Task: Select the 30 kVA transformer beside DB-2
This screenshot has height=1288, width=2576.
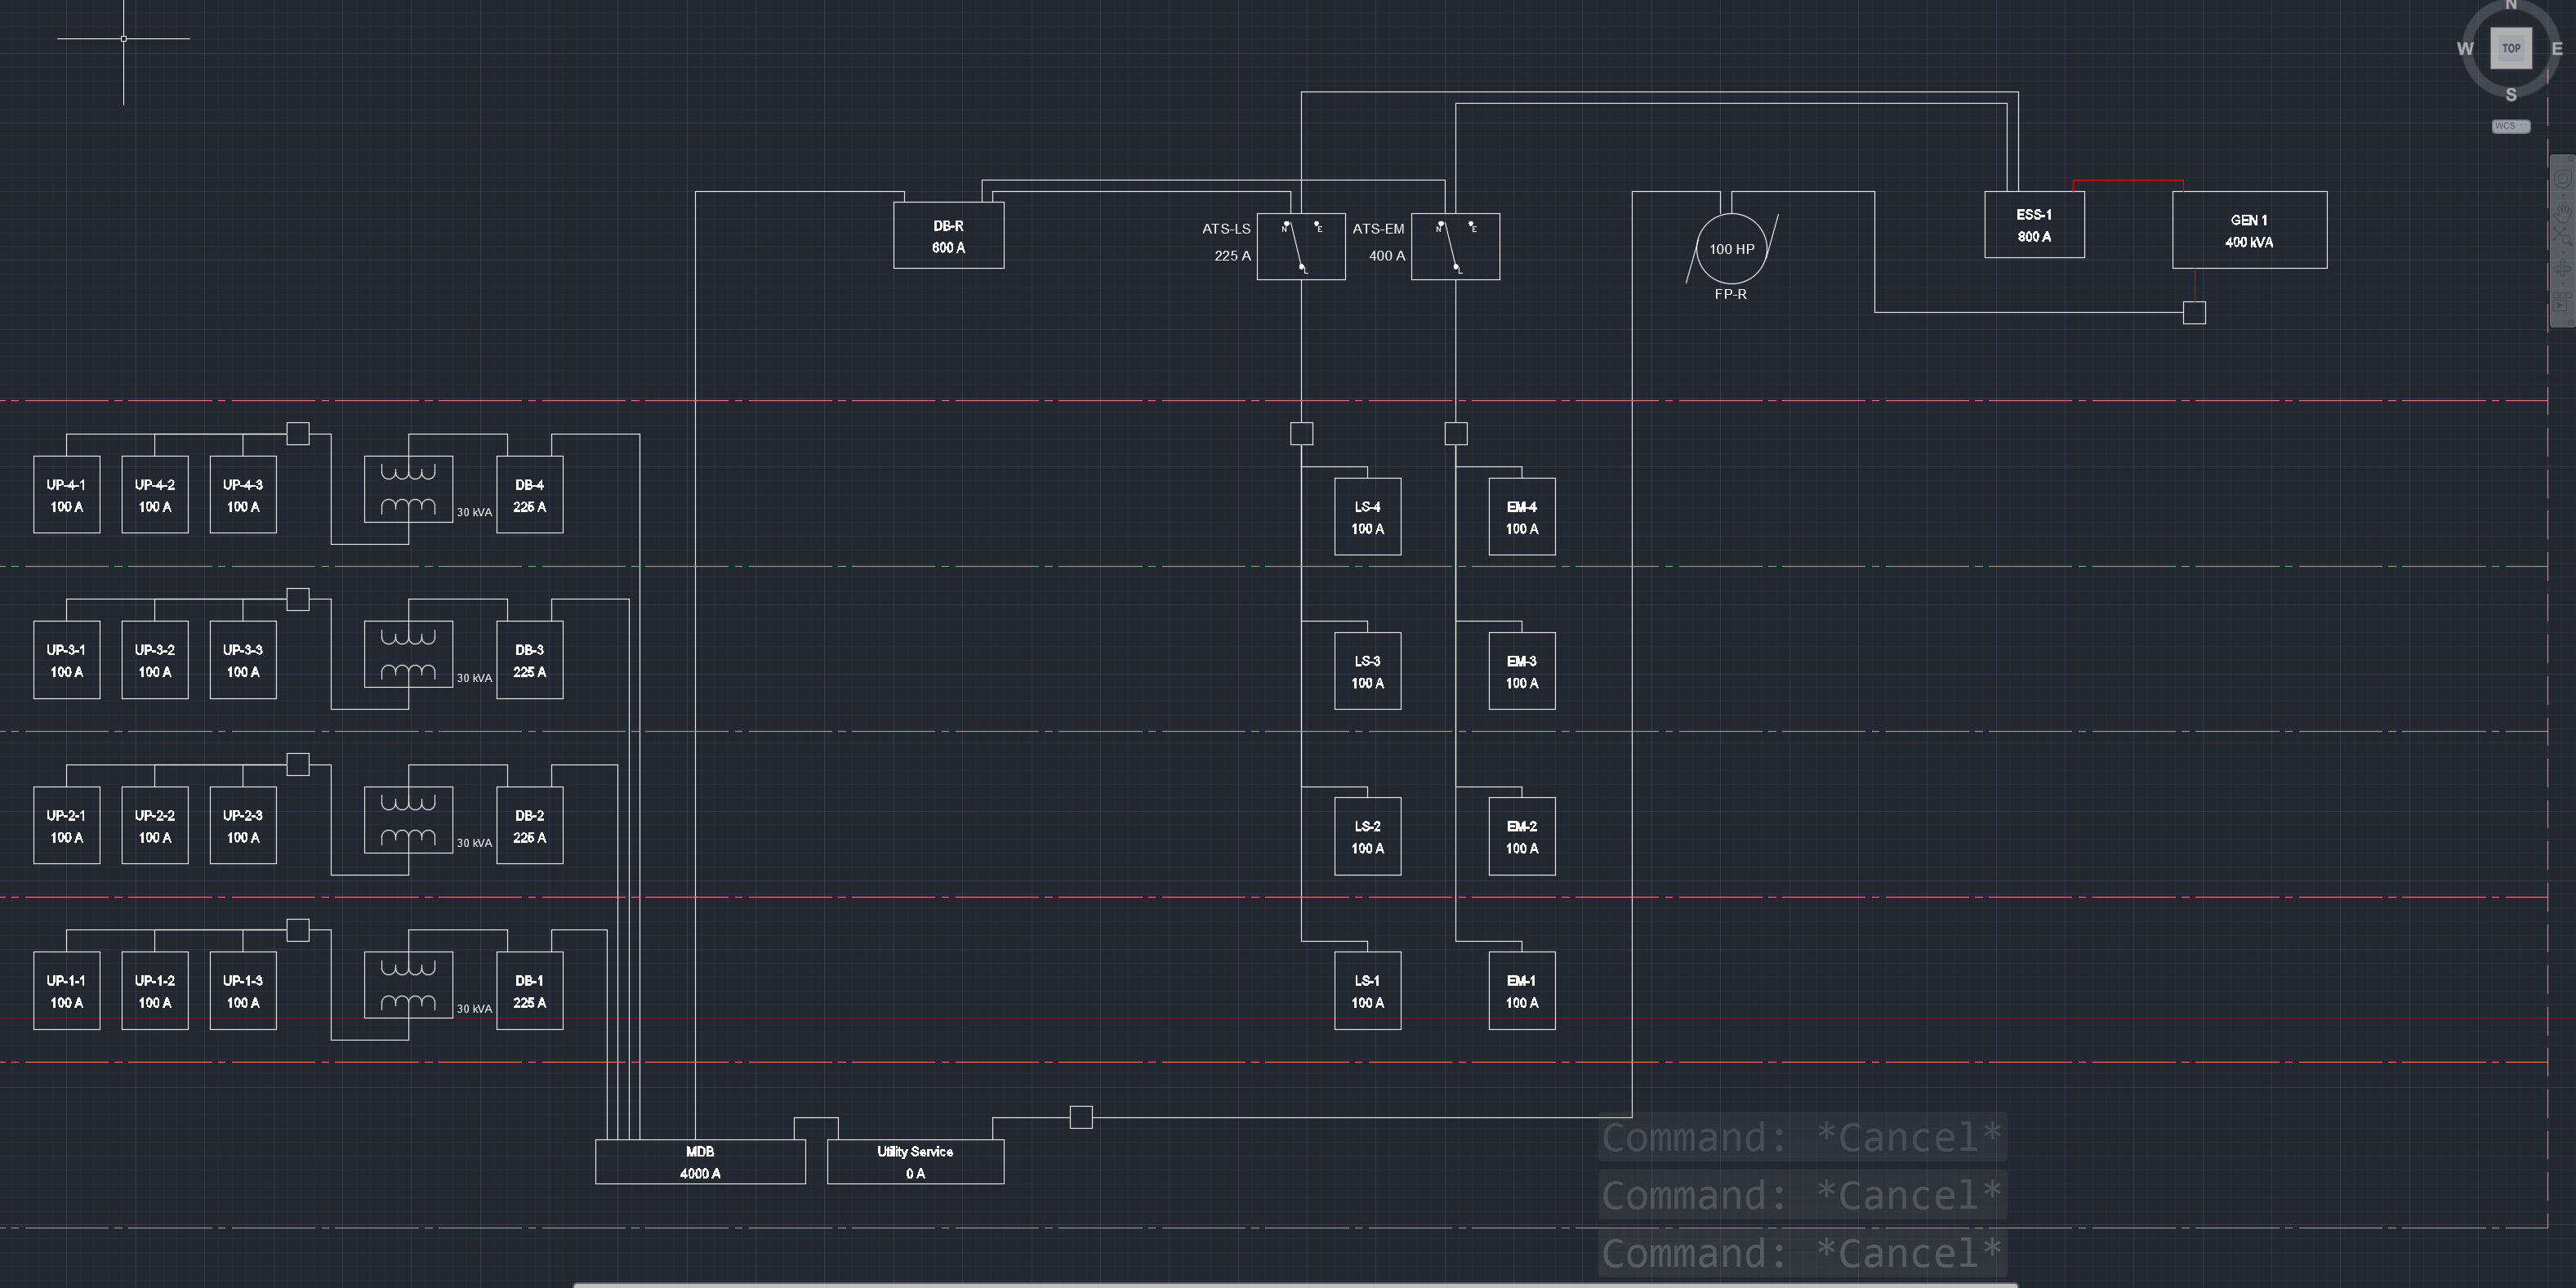Action: pos(408,820)
